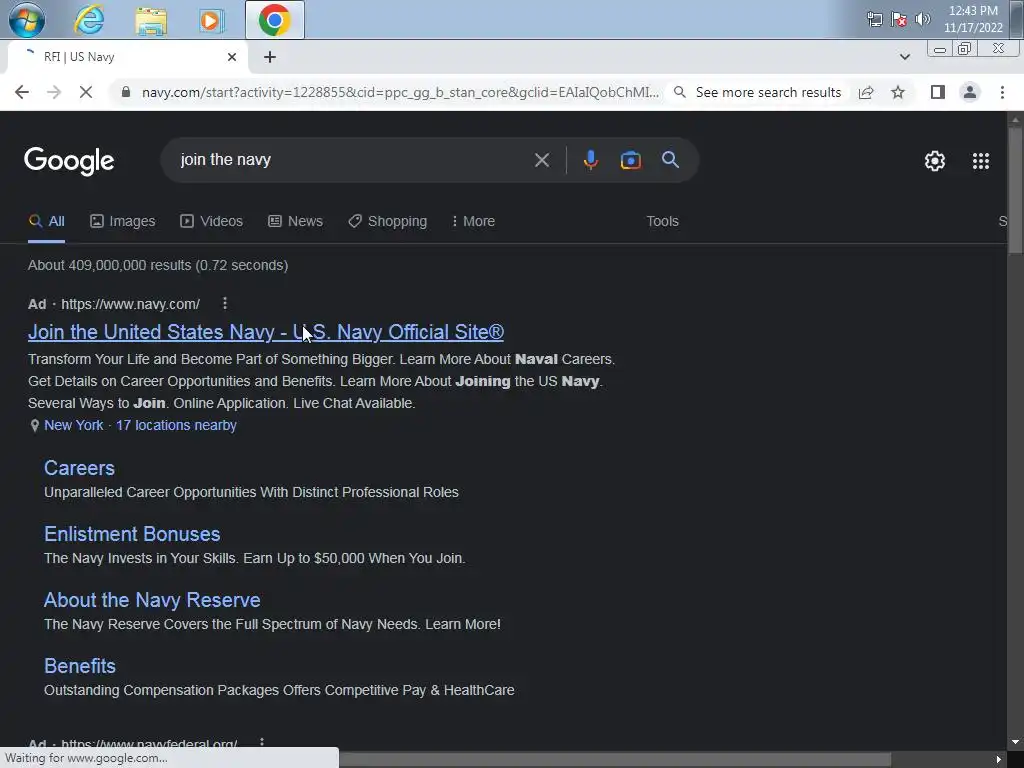Open the volume control in the system tray

[922, 19]
